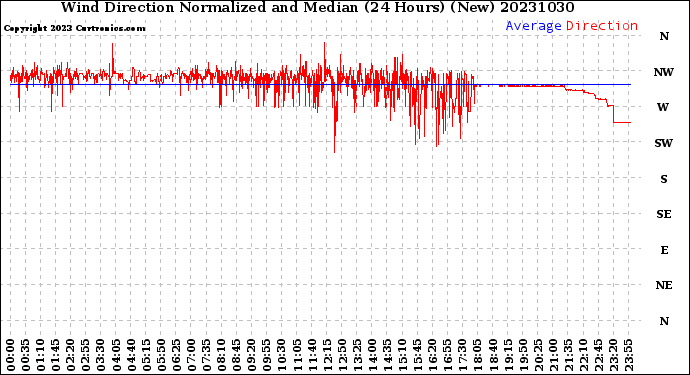Screen dimensions: 690x375
Task: Click the 'SW' axis label
Action: point(664,143)
